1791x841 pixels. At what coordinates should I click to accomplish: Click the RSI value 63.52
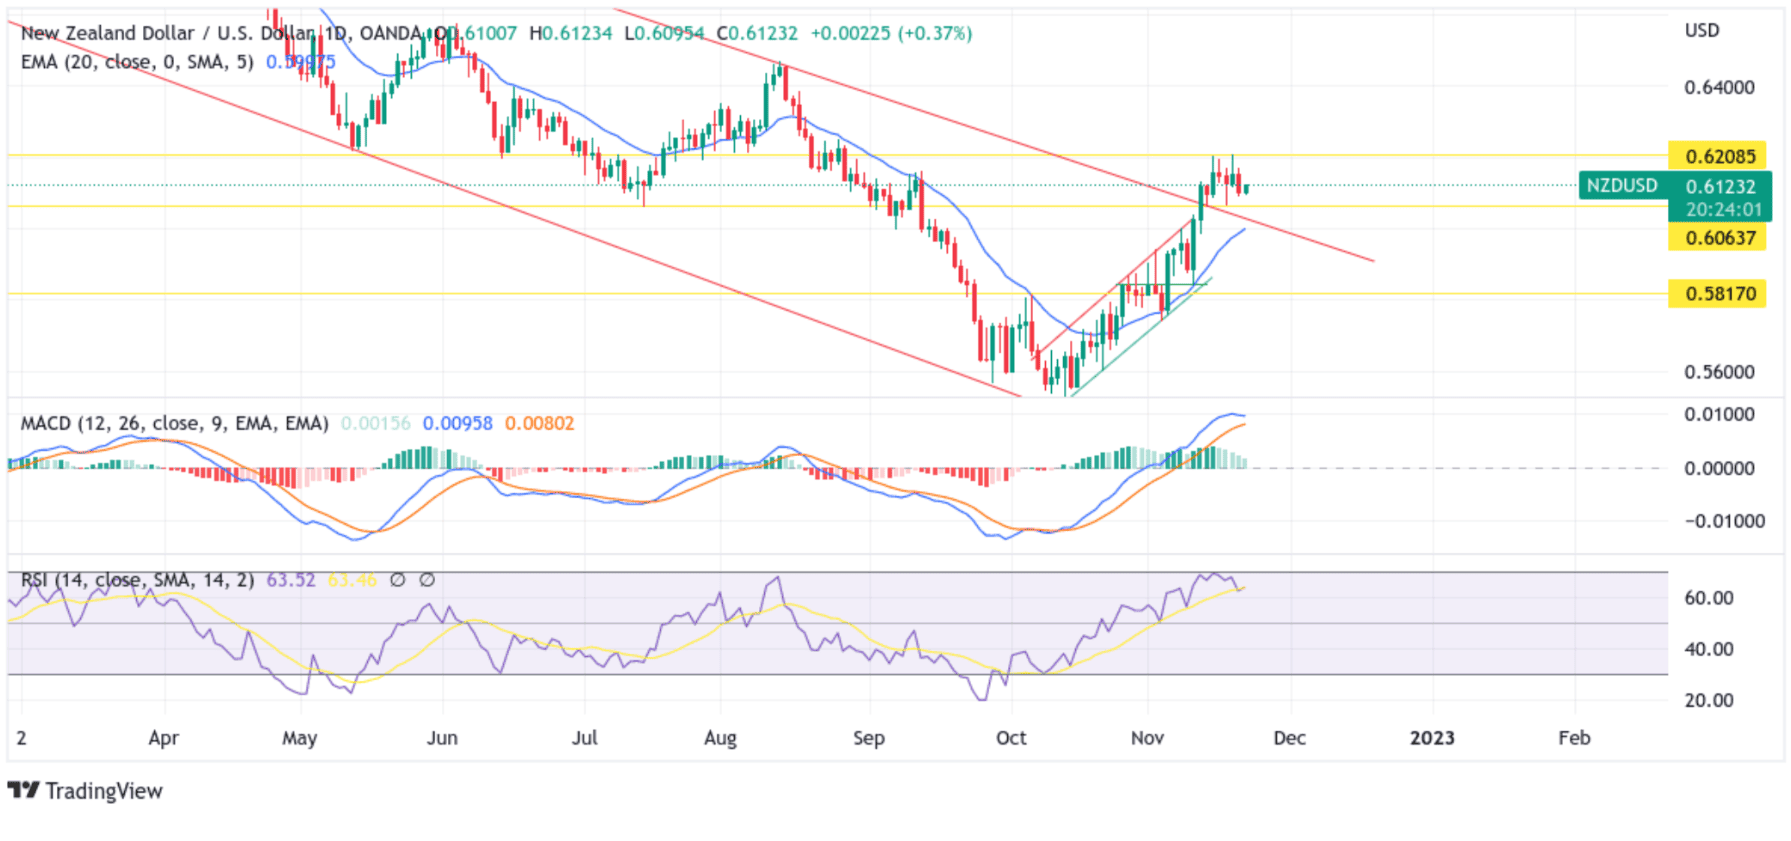point(291,580)
